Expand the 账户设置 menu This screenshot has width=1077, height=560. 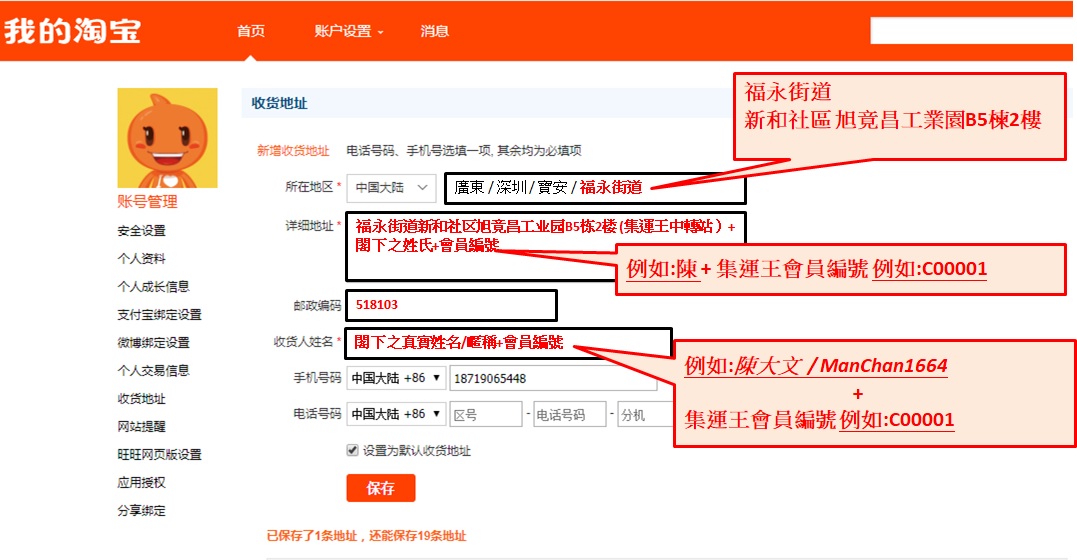[348, 31]
